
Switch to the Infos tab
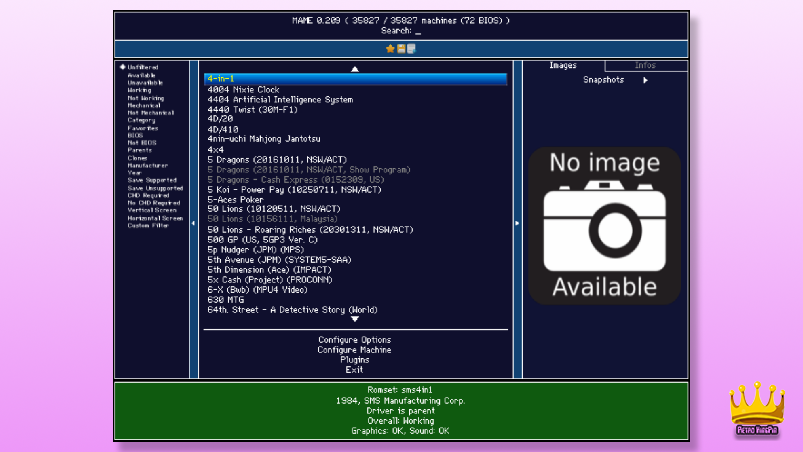(x=645, y=66)
